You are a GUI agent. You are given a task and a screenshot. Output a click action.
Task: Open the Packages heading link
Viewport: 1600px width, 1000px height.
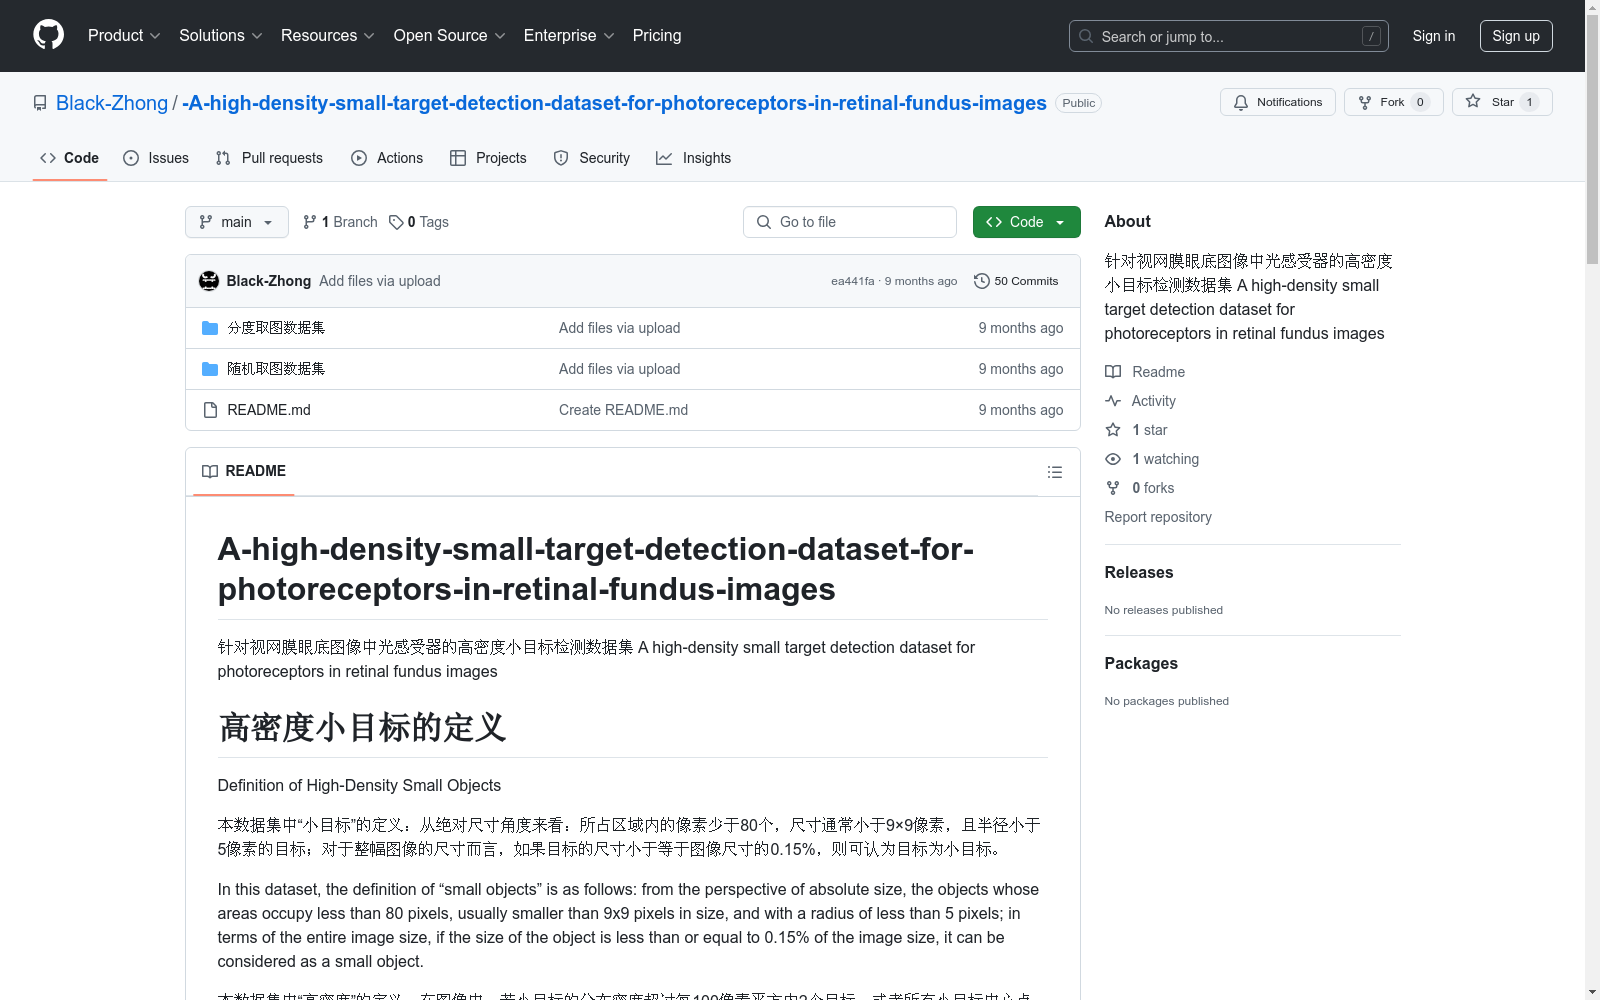tap(1141, 663)
